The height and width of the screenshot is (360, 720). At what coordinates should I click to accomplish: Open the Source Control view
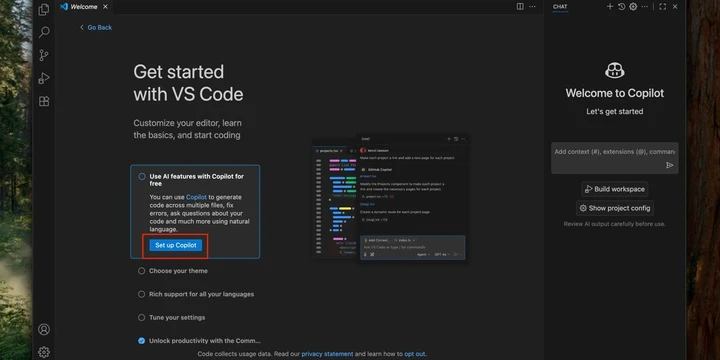(44, 55)
